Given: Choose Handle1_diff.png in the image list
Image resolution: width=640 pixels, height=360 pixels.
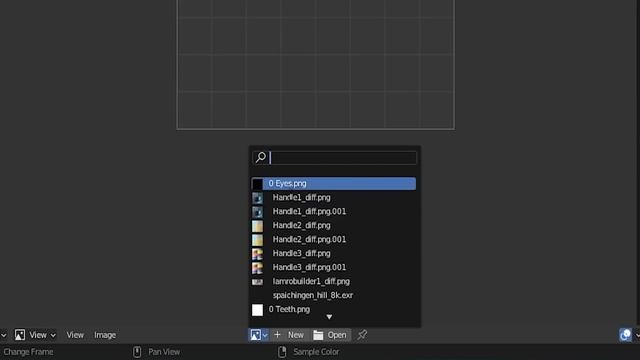Looking at the screenshot, I should coord(333,198).
